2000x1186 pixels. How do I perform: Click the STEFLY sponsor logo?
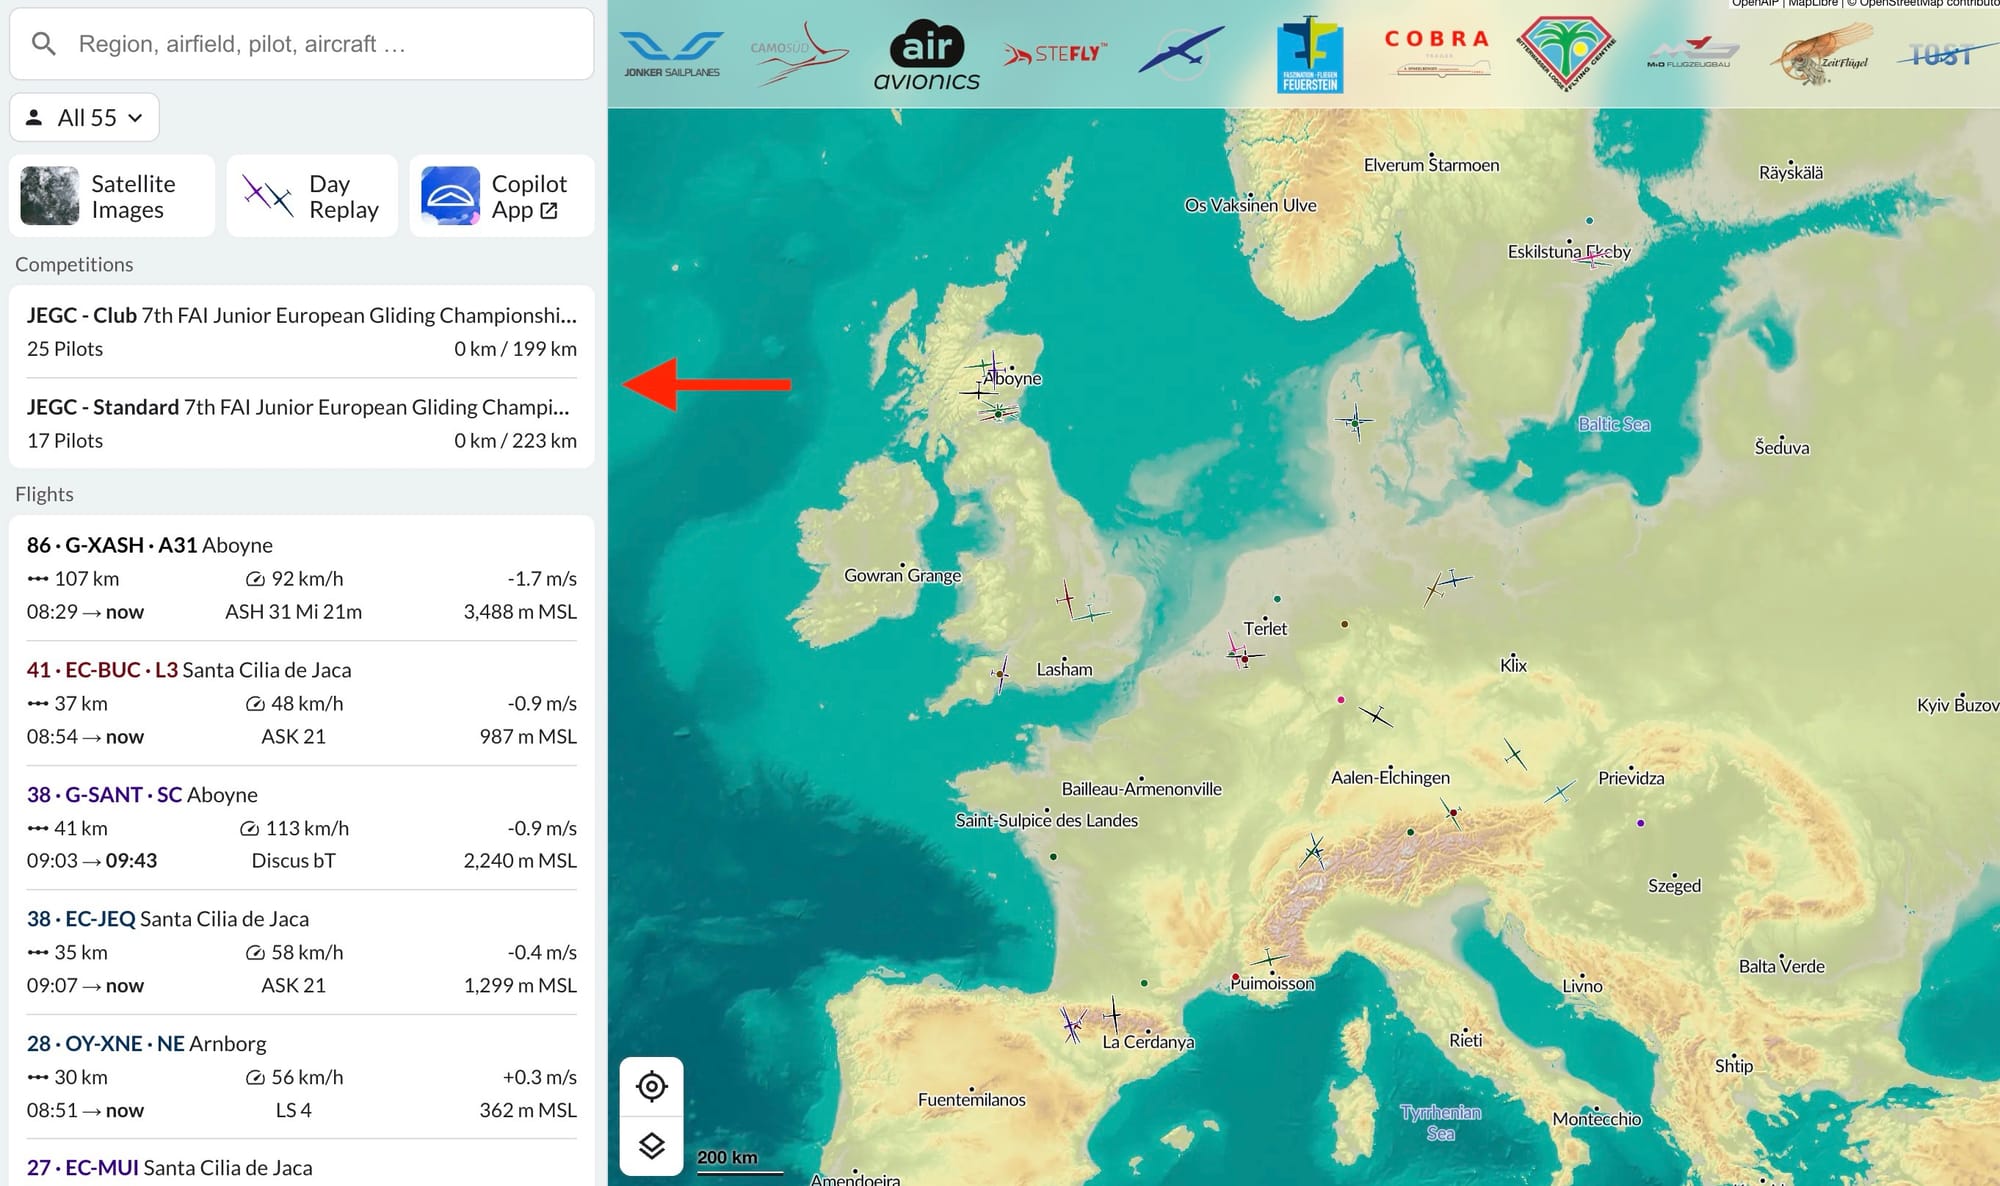coord(1055,54)
